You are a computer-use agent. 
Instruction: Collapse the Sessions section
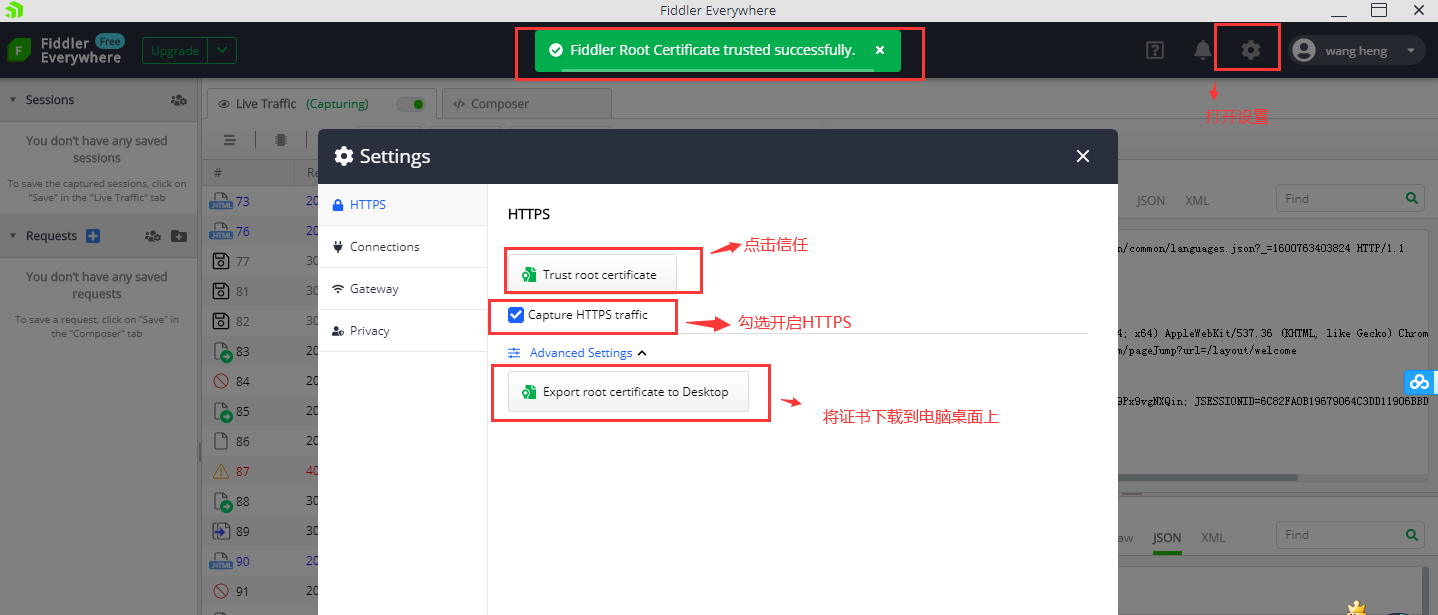pyautogui.click(x=13, y=100)
